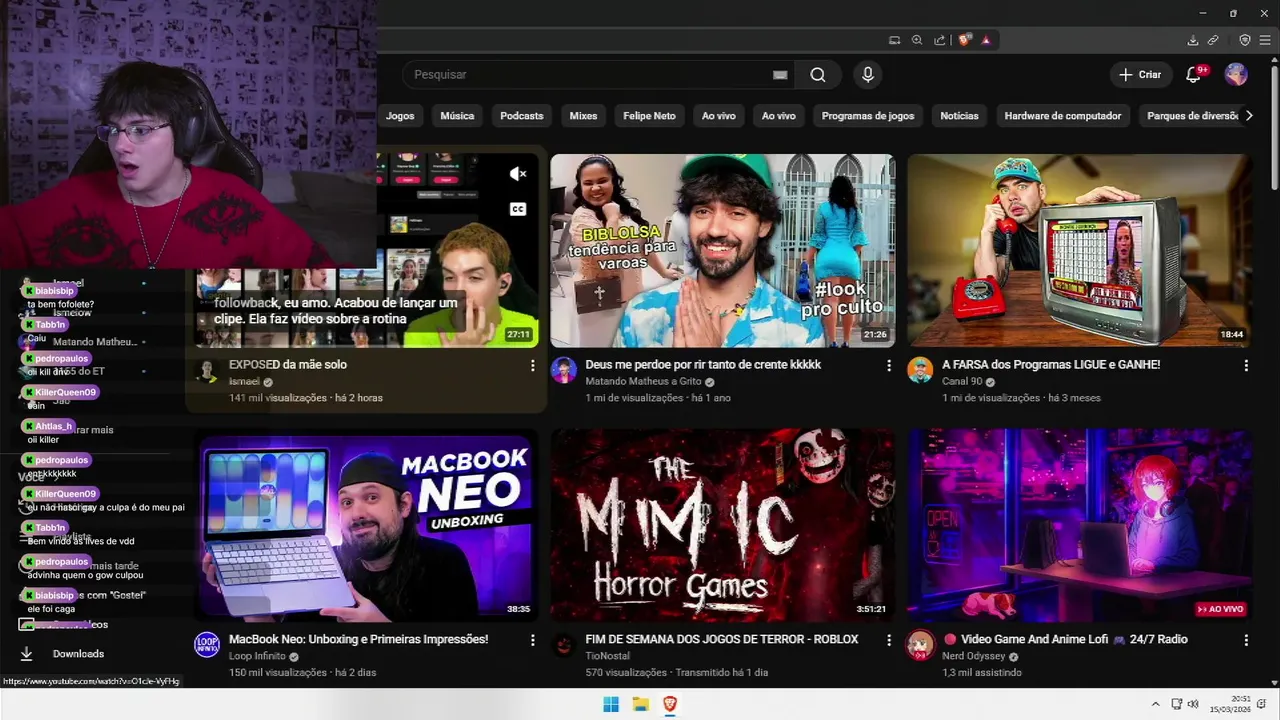This screenshot has width=1280, height=720.
Task: Click the TioNostal channel avatar
Action: point(564,645)
